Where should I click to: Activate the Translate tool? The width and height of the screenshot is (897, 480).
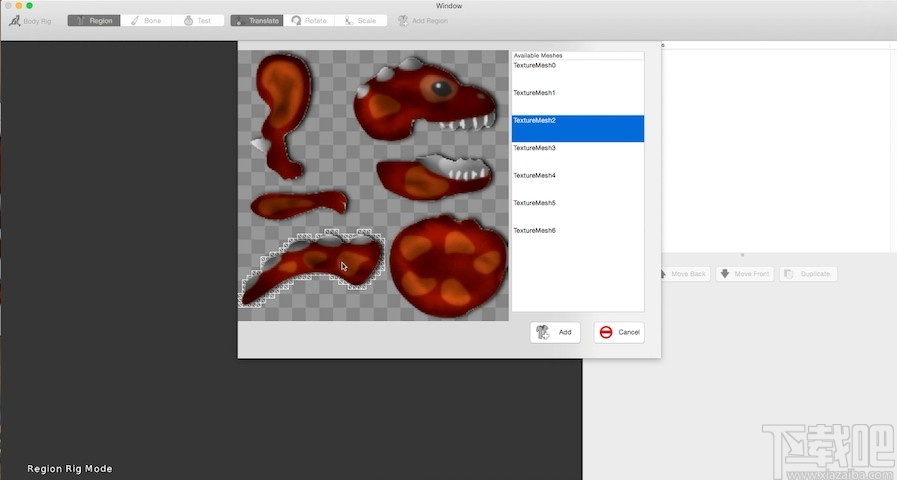click(x=257, y=21)
